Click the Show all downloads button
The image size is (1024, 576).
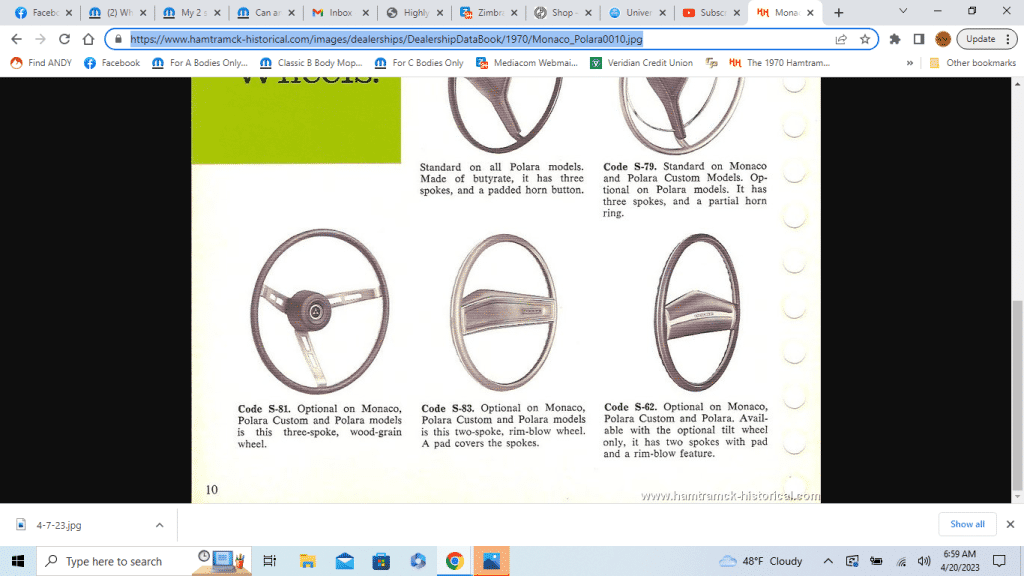click(966, 524)
